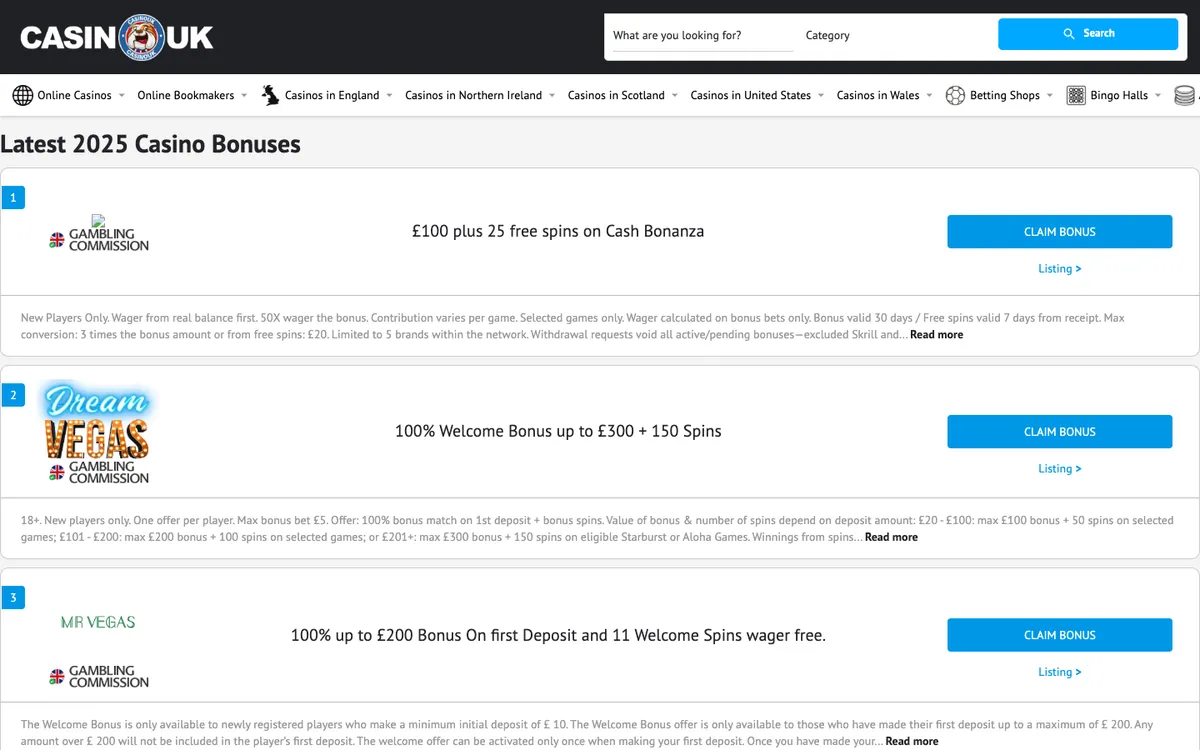Expand the Online Bookmakers dropdown arrow
Image resolution: width=1200 pixels, height=750 pixels.
[243, 96]
